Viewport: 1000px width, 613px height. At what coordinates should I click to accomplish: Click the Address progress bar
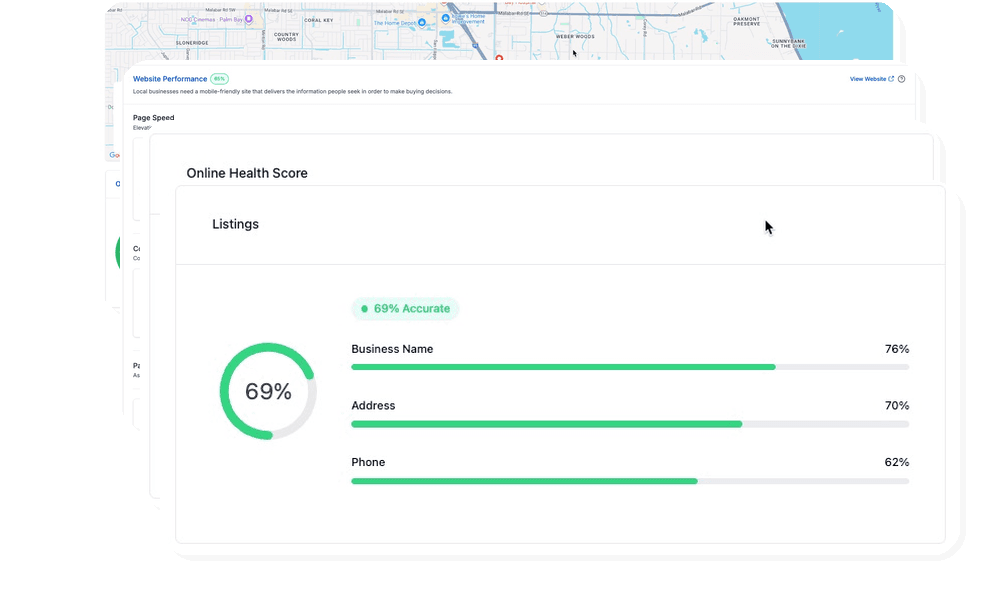(630, 424)
